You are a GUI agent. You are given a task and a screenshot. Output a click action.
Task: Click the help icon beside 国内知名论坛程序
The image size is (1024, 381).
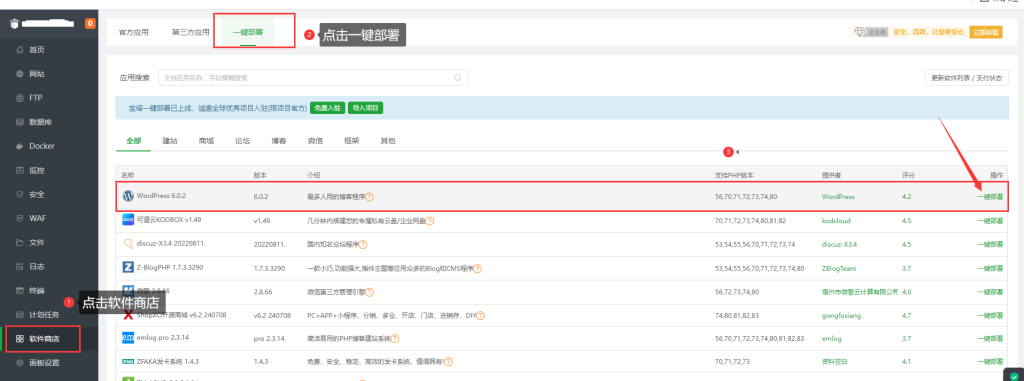[363, 244]
